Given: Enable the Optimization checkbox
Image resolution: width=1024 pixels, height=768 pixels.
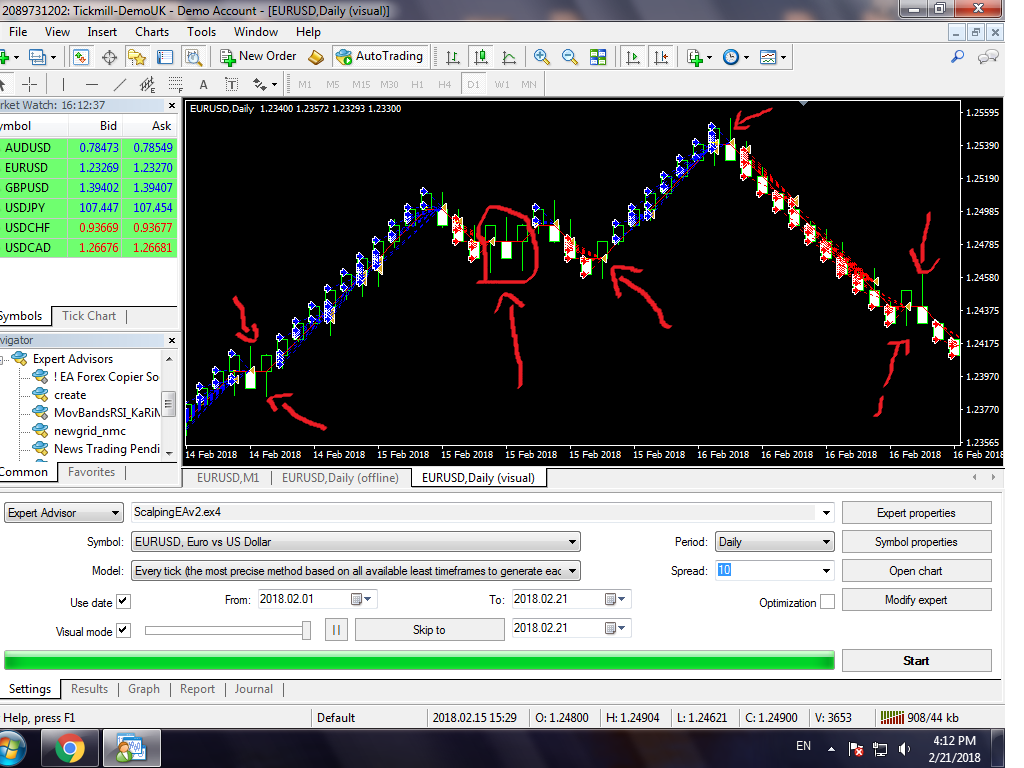Looking at the screenshot, I should (x=827, y=602).
